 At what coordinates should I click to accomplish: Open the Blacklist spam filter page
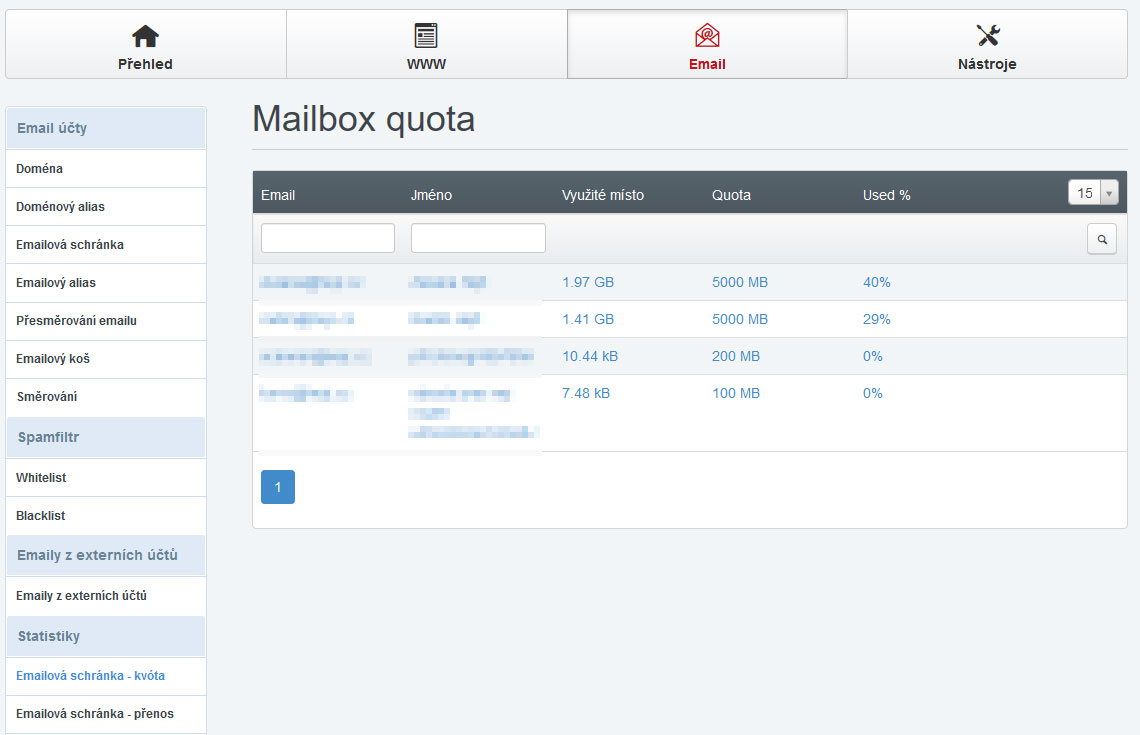(40, 516)
